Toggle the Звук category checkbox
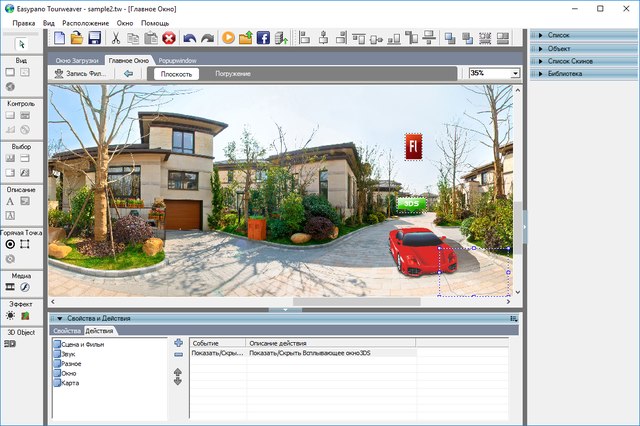This screenshot has width=640, height=426. pos(57,354)
